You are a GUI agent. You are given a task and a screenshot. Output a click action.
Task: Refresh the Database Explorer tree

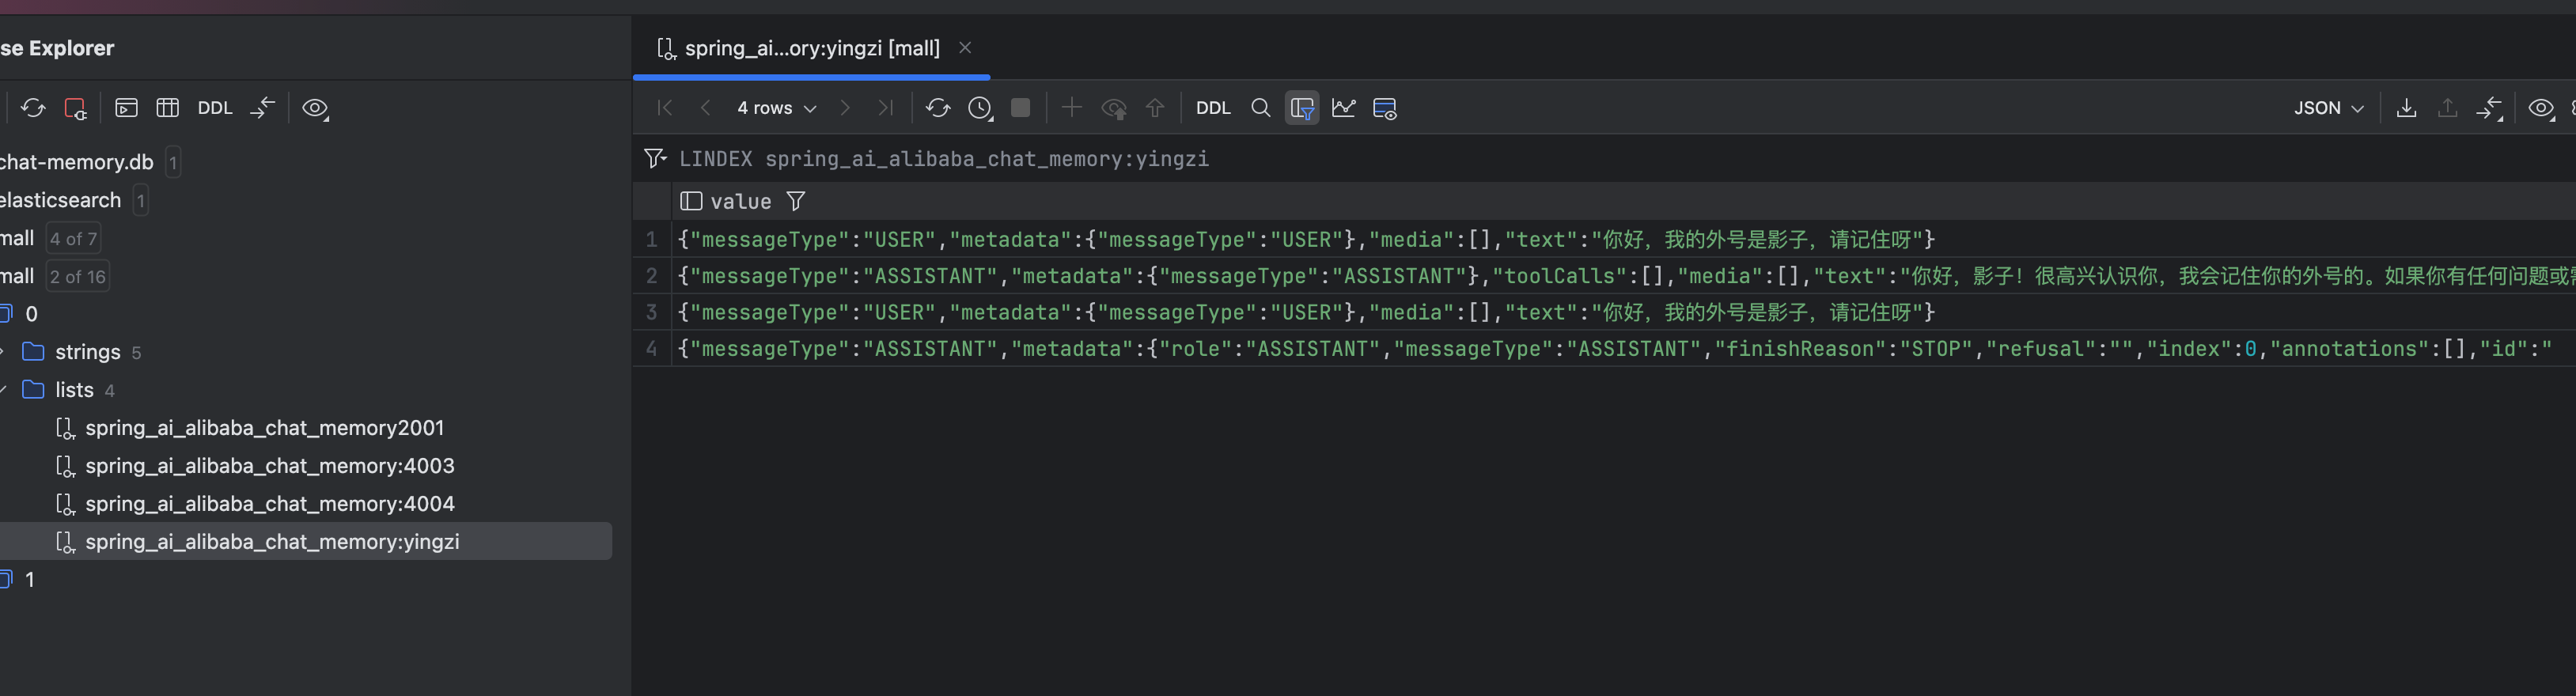[x=33, y=108]
